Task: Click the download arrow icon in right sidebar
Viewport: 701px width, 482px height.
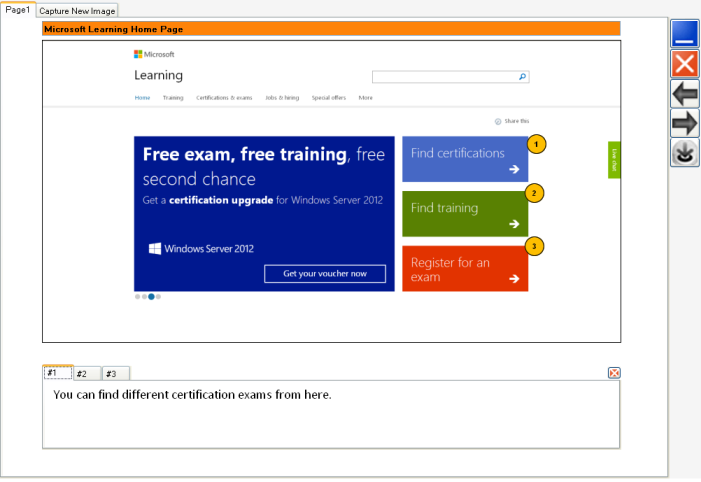Action: pos(684,152)
